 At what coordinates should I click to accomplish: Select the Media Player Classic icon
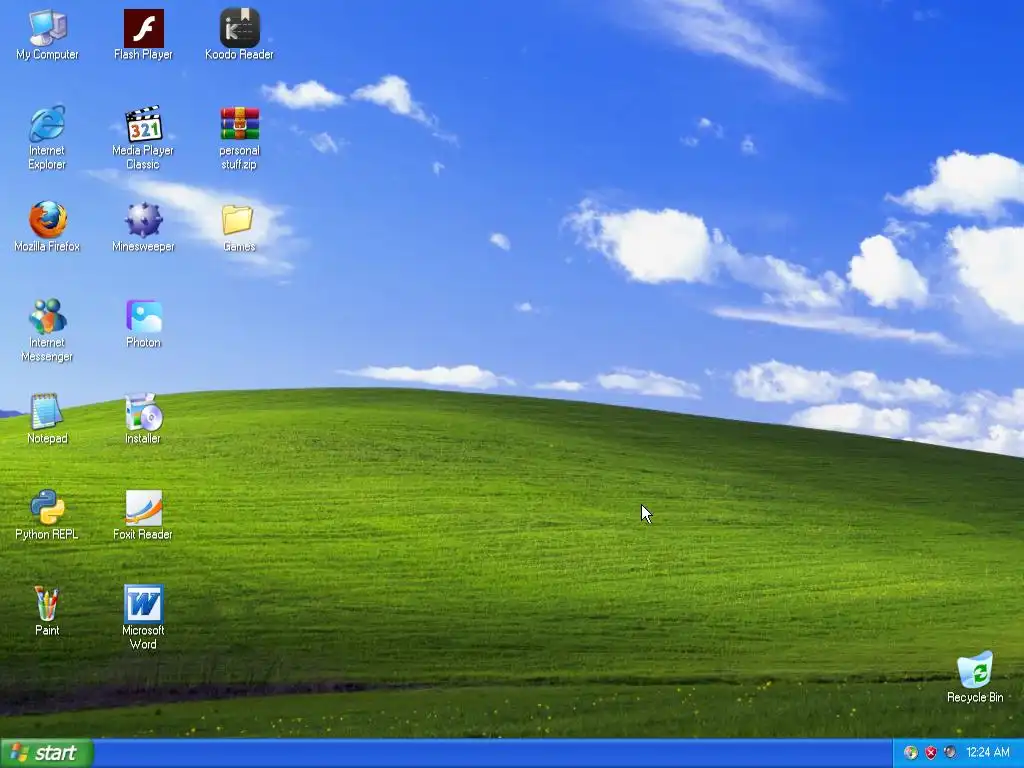point(144,138)
